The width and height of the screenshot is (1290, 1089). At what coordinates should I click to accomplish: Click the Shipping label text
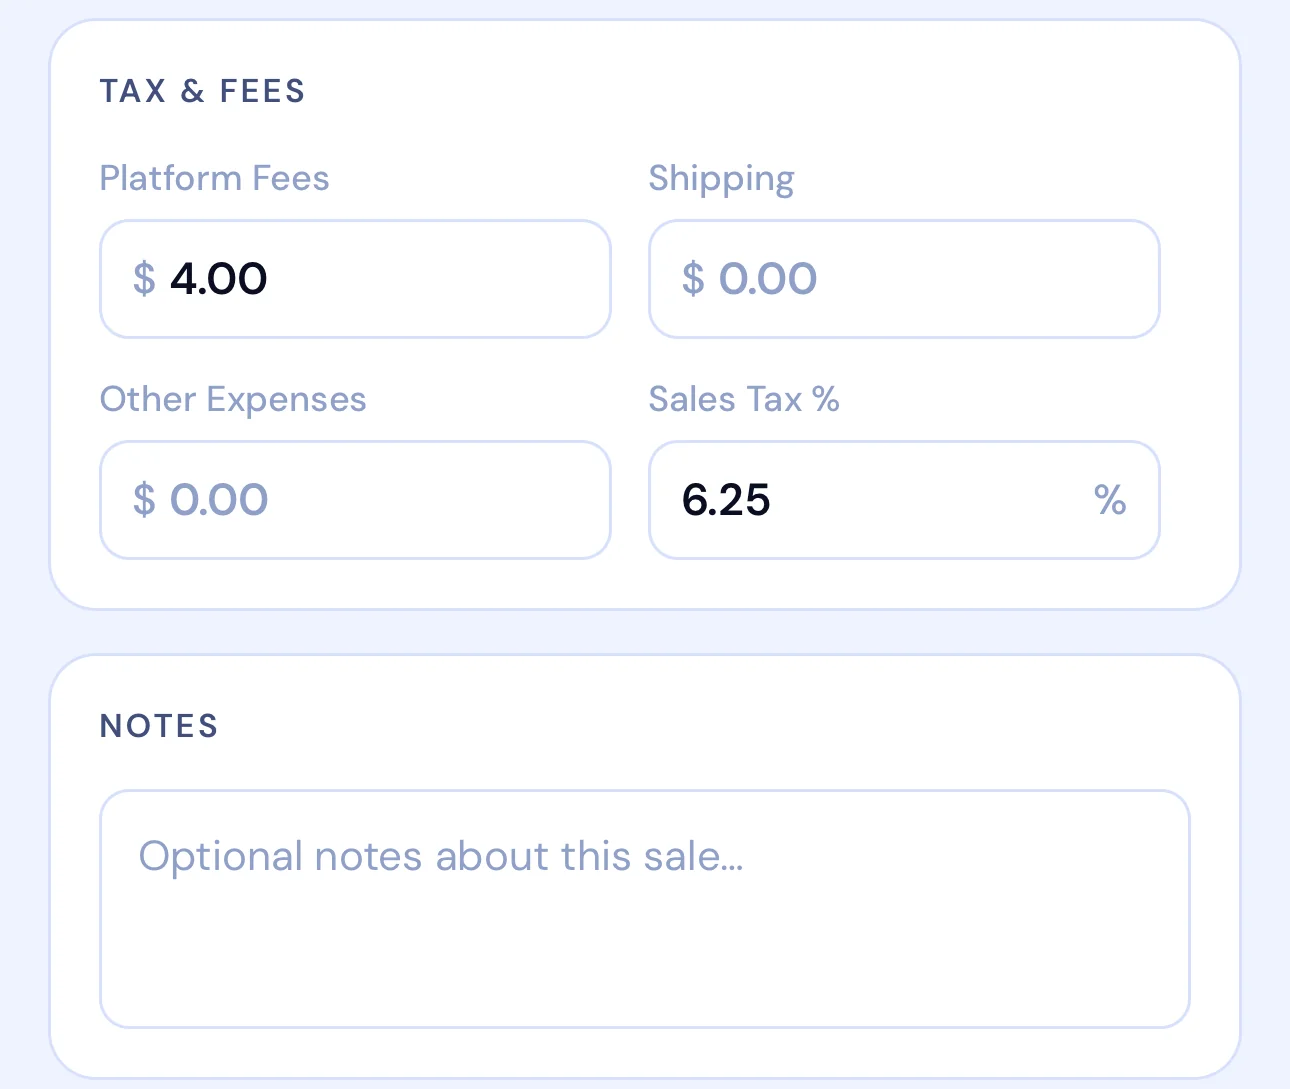721,177
